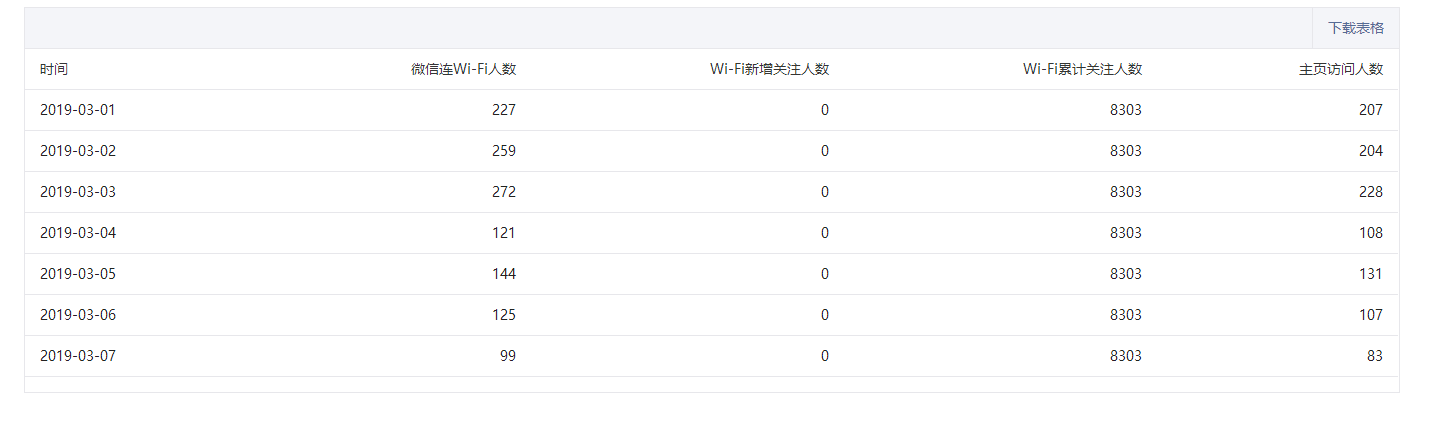This screenshot has width=1441, height=439.
Task: Click the 主页访问人数 column header
Action: click(1341, 69)
